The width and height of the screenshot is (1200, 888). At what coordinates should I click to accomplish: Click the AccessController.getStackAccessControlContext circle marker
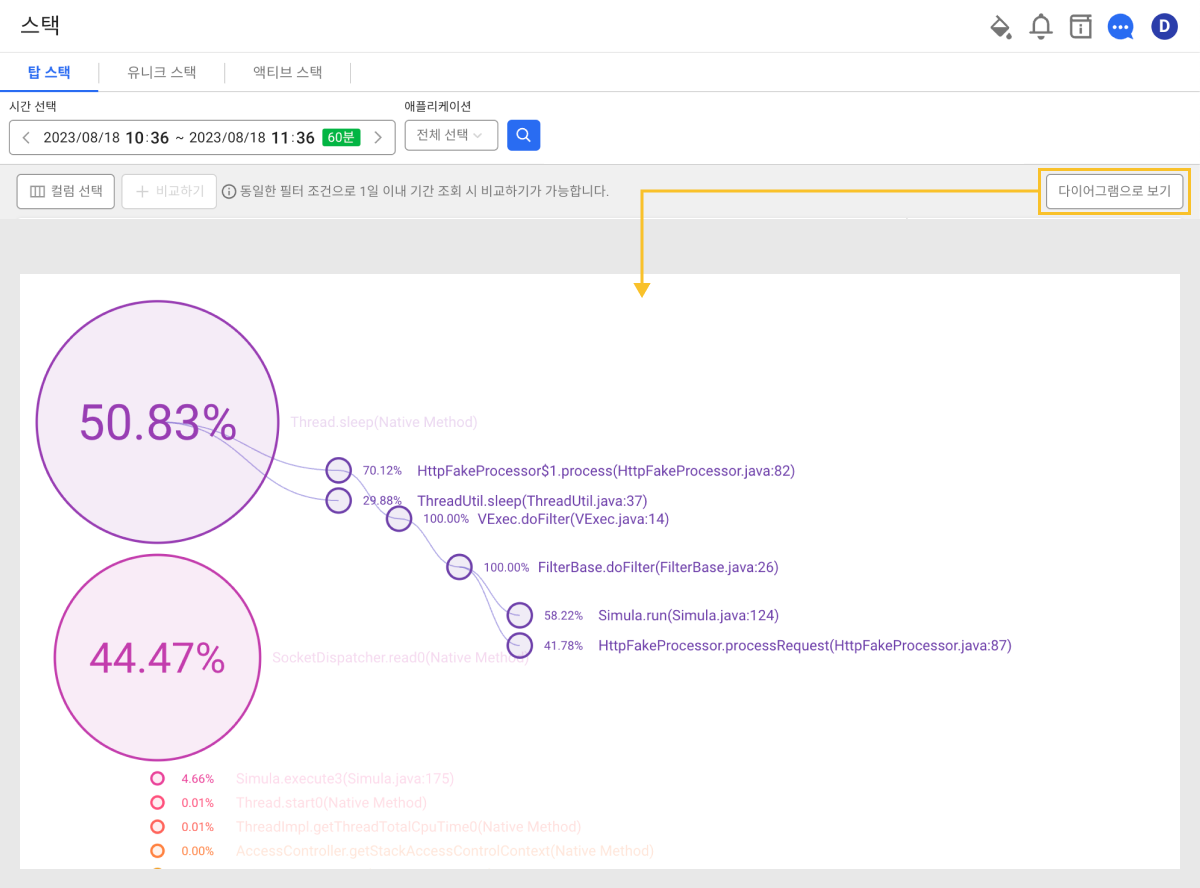pos(157,851)
